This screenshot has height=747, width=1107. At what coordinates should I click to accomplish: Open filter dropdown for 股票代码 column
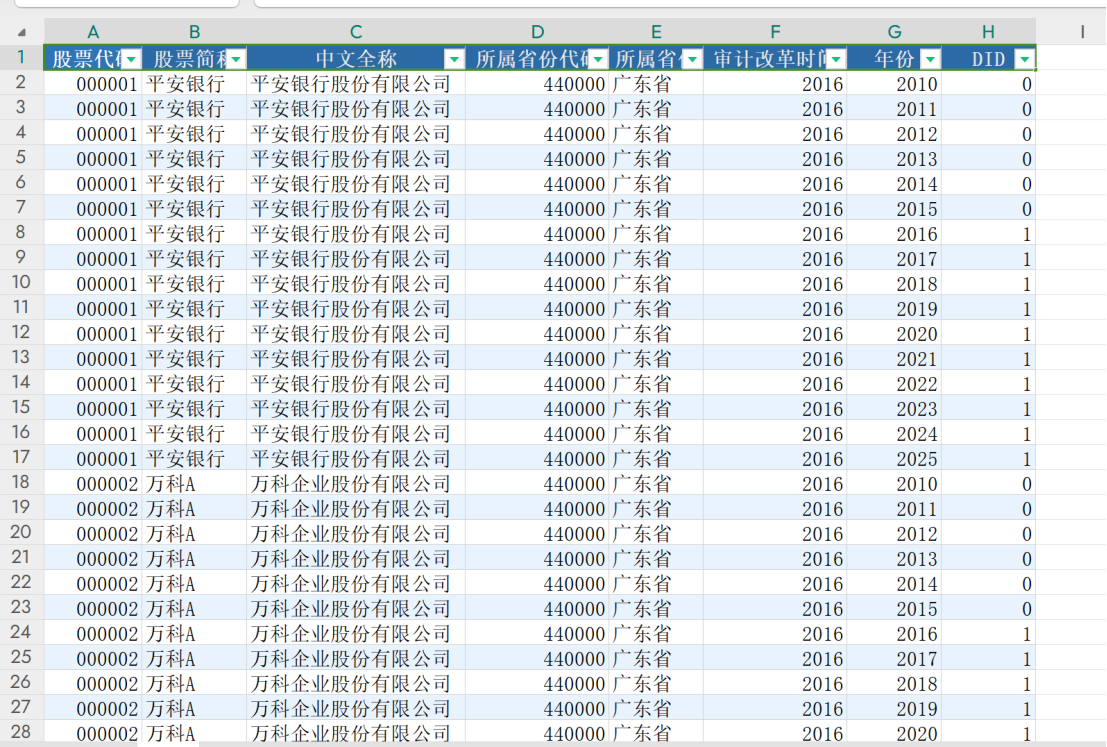point(131,59)
